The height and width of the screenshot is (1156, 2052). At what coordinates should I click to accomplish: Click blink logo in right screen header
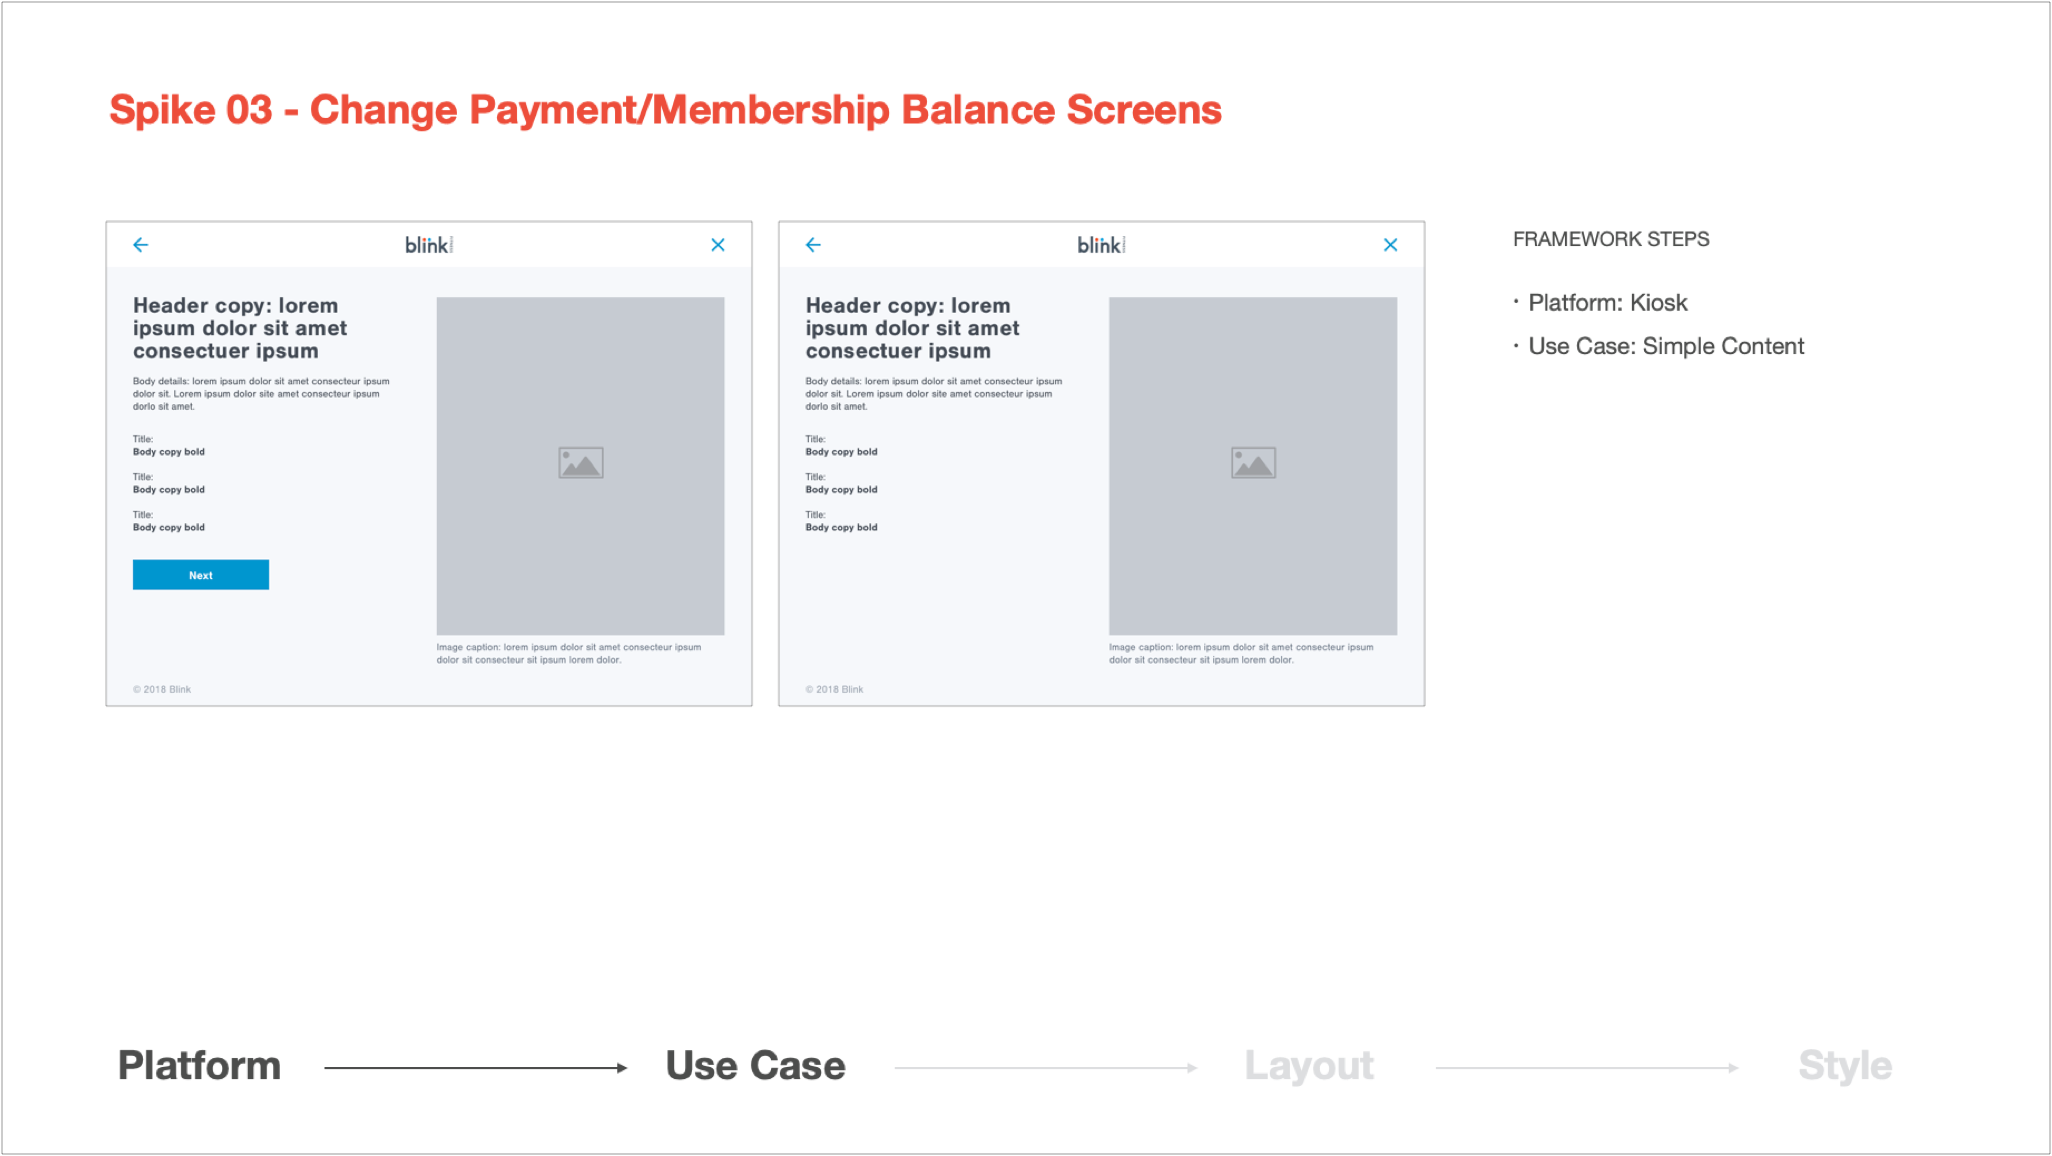pyautogui.click(x=1100, y=245)
